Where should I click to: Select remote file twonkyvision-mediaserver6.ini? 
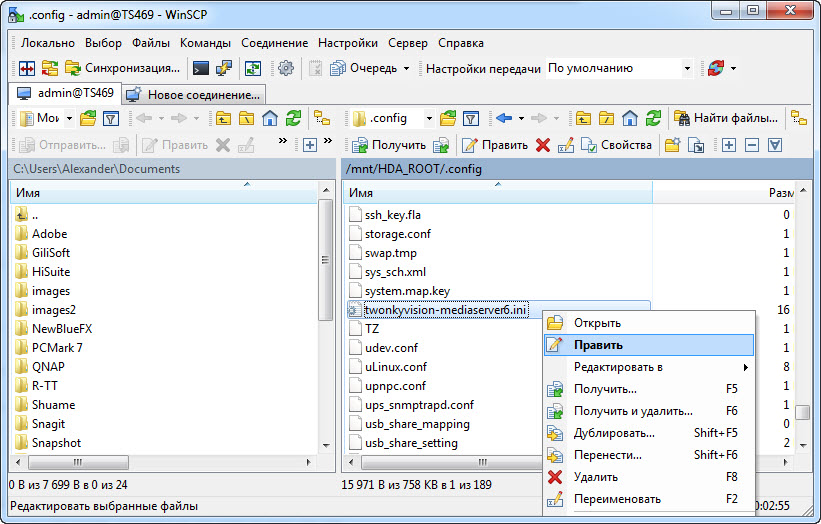pos(445,310)
